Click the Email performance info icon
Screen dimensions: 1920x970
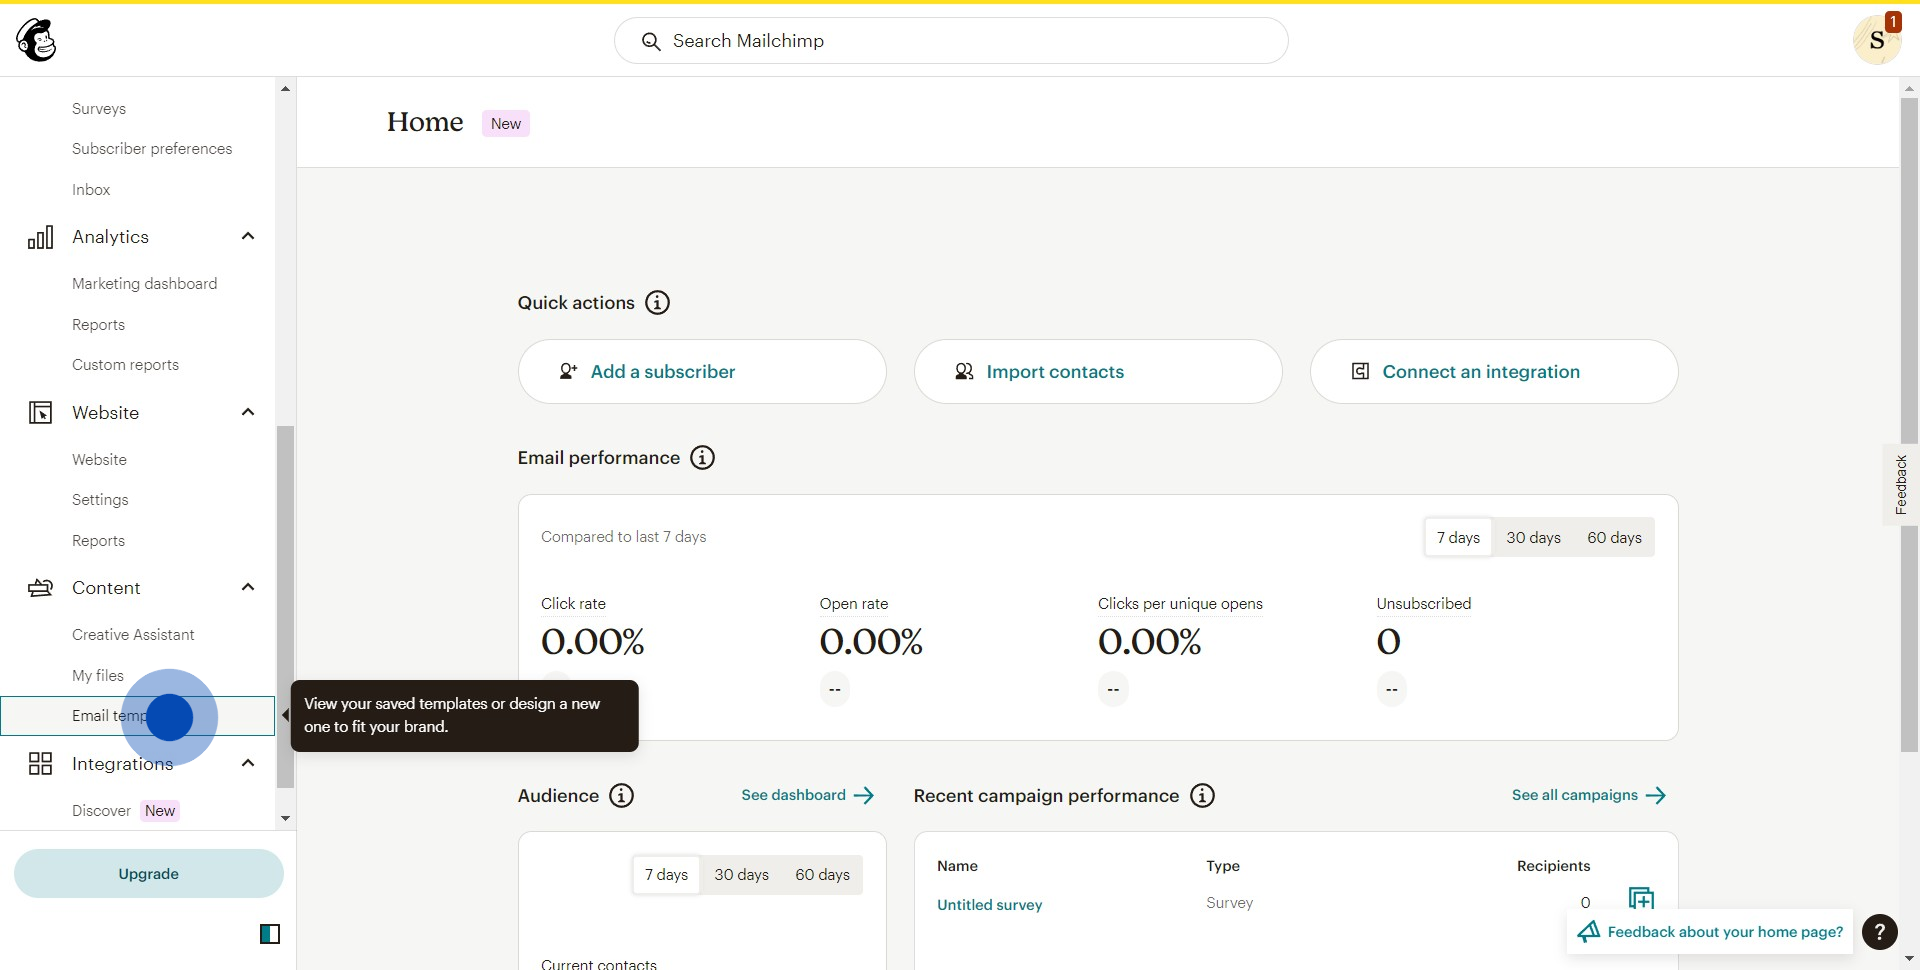pos(703,458)
